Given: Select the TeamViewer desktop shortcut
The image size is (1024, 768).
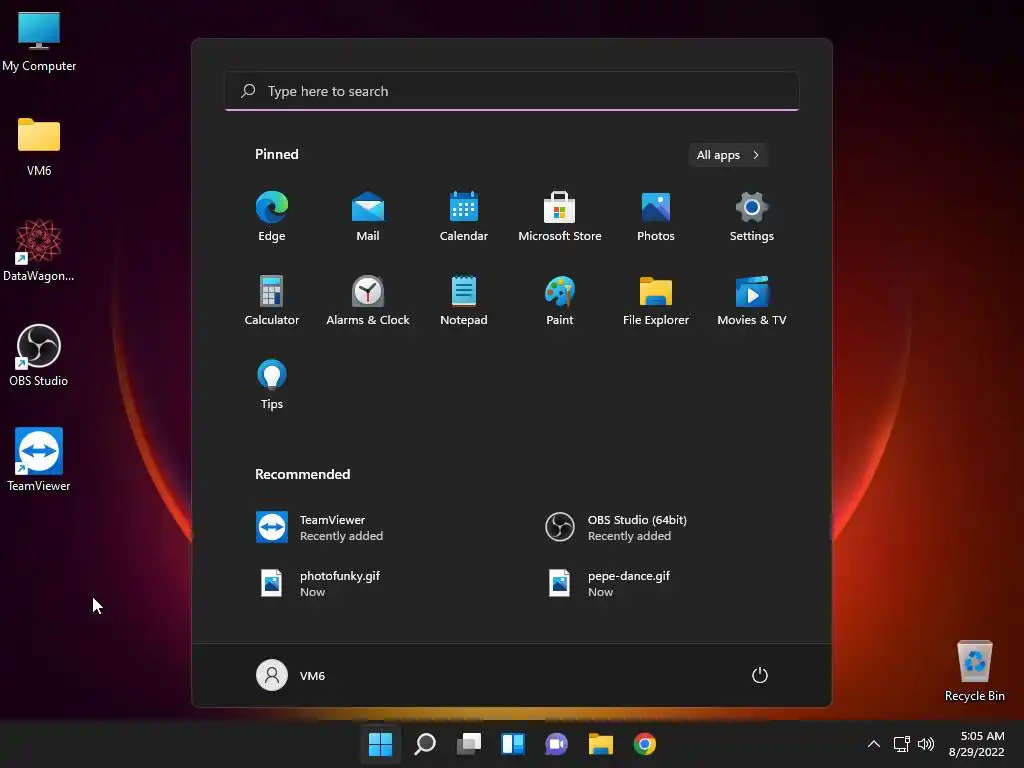Looking at the screenshot, I should tap(39, 460).
